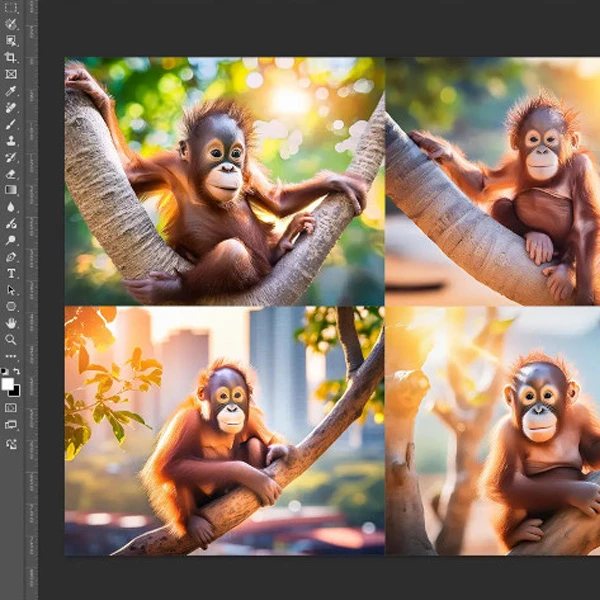Select the Rectangular Marquee tool
This screenshot has height=600, width=600.
[11, 8]
